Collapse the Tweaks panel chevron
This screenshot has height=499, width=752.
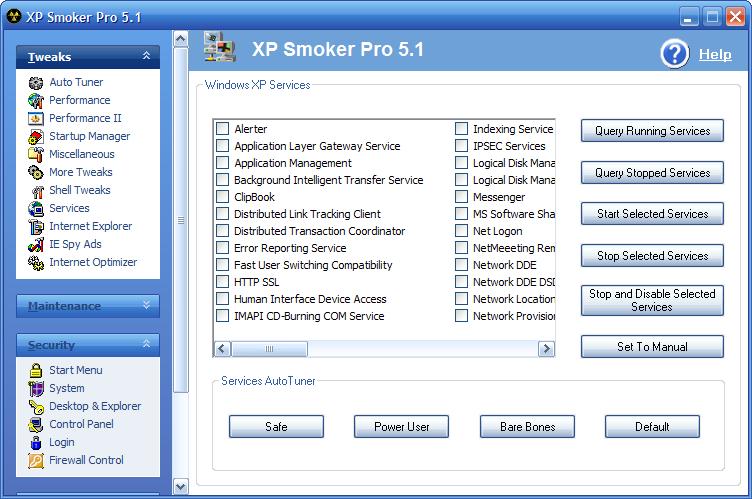(146, 56)
